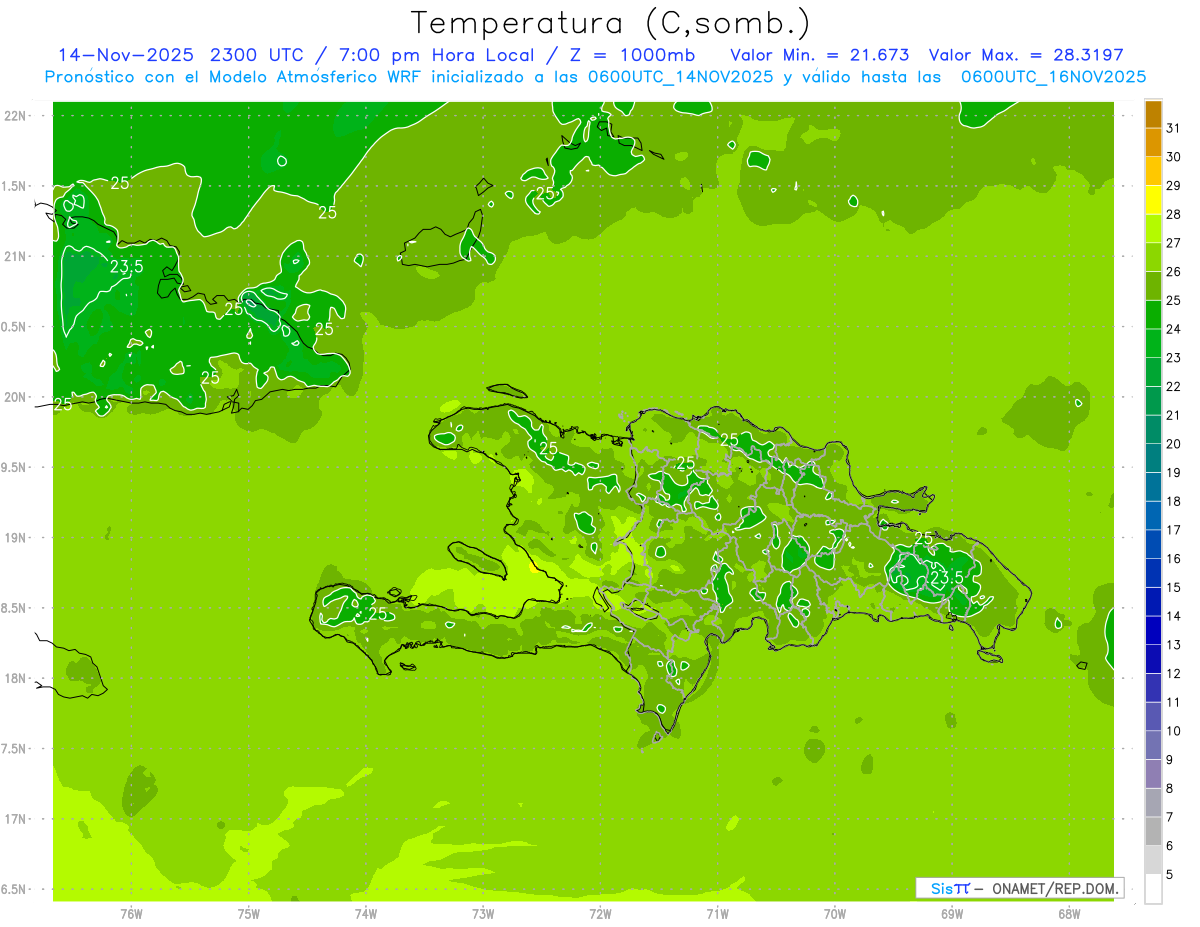
Task: Click the "20N" latitude axis label
Action: (16, 397)
